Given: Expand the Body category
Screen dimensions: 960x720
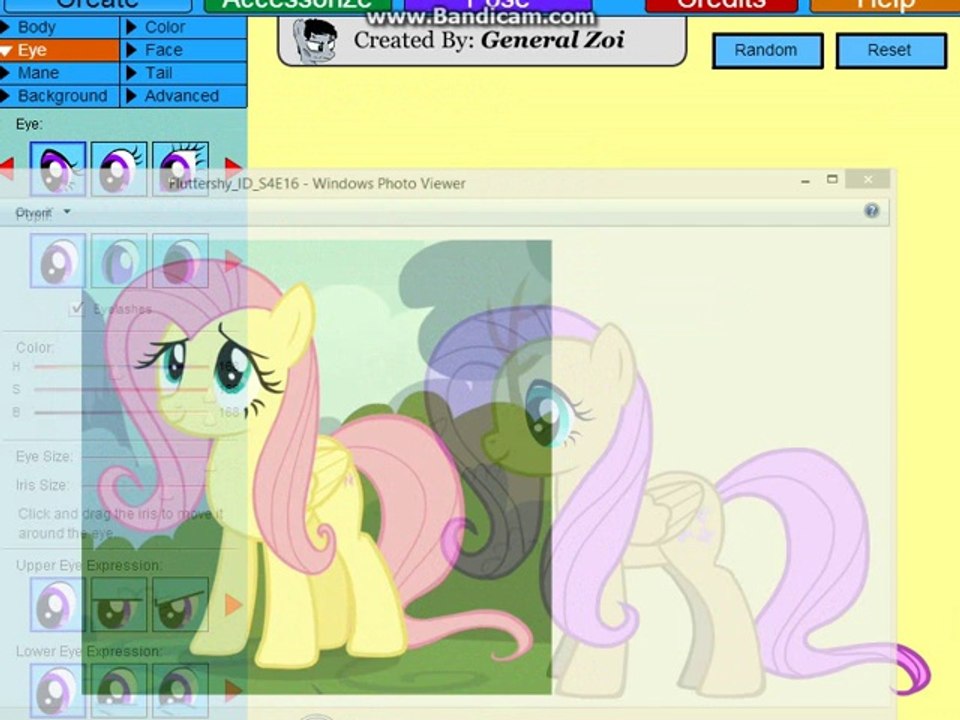Looking at the screenshot, I should [x=59, y=28].
